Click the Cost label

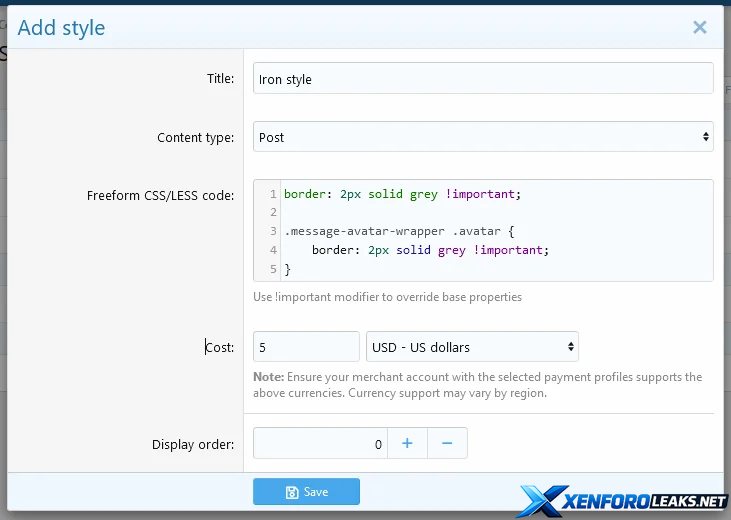tap(219, 347)
